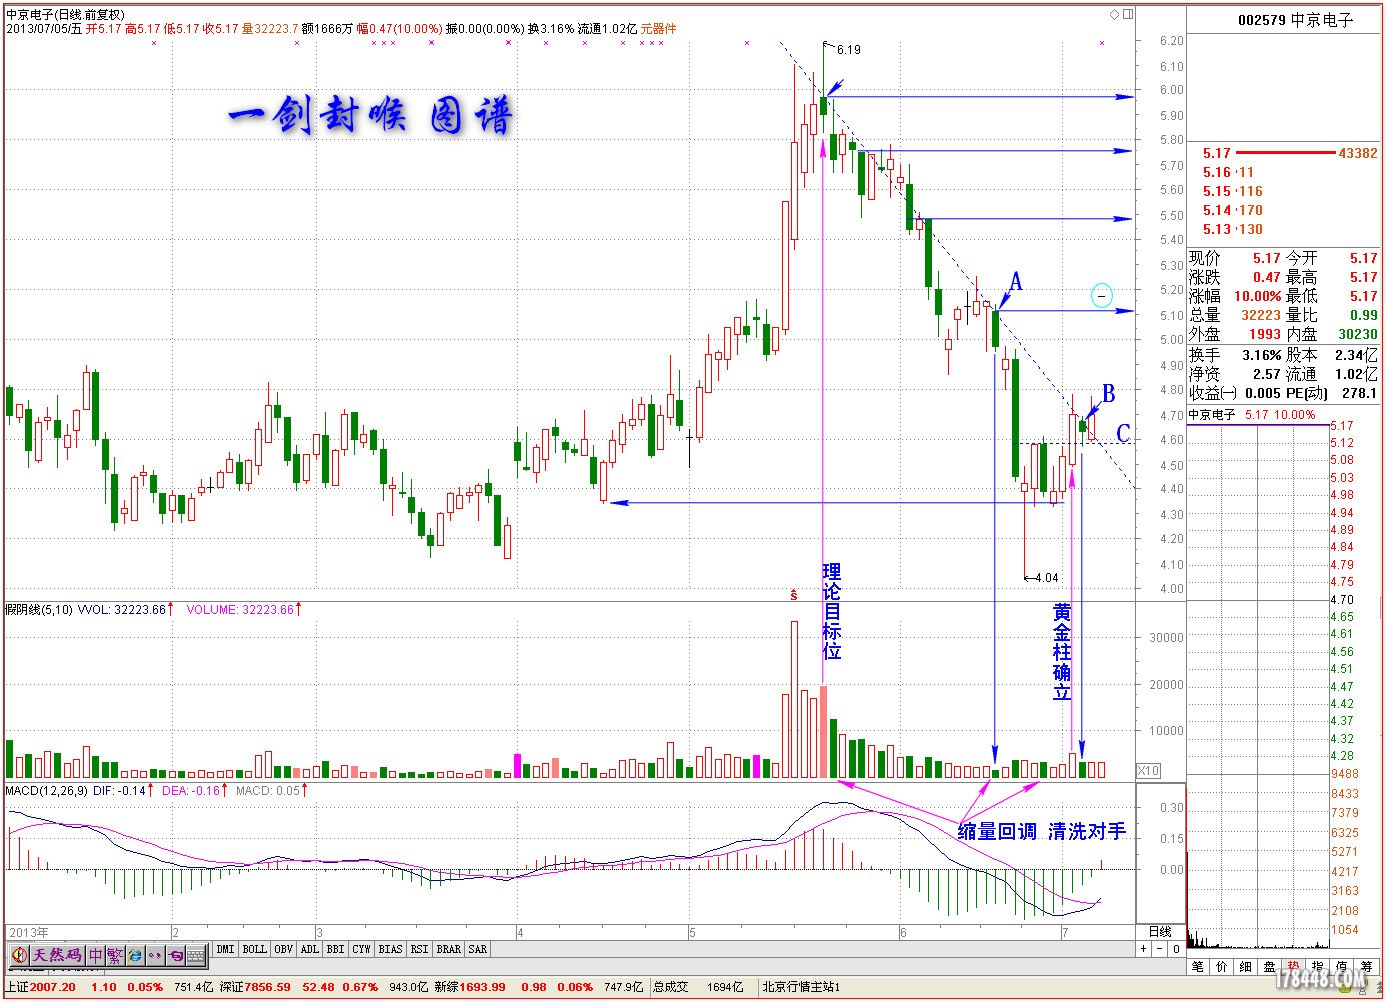Open the 指 tab in quote panel

[x=1318, y=966]
